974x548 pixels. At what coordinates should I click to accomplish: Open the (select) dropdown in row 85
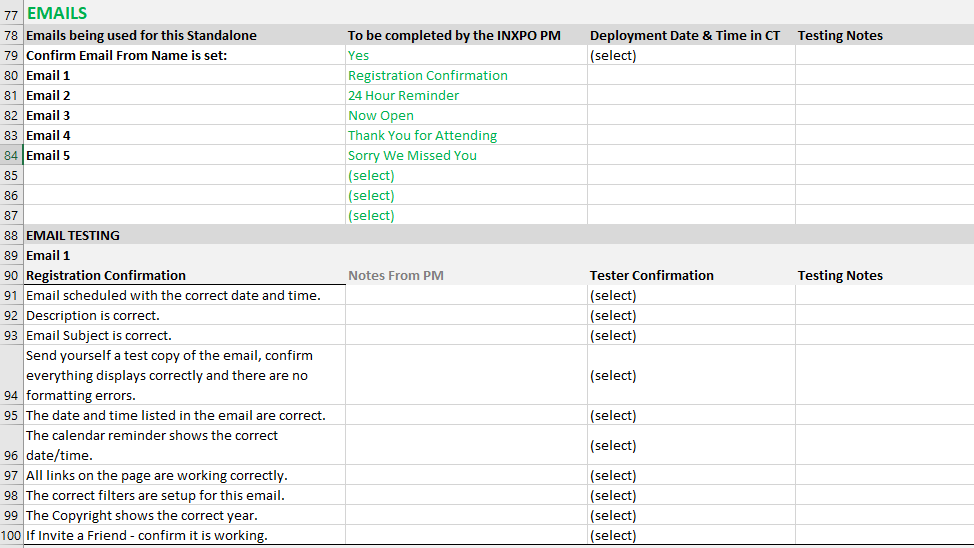[371, 175]
